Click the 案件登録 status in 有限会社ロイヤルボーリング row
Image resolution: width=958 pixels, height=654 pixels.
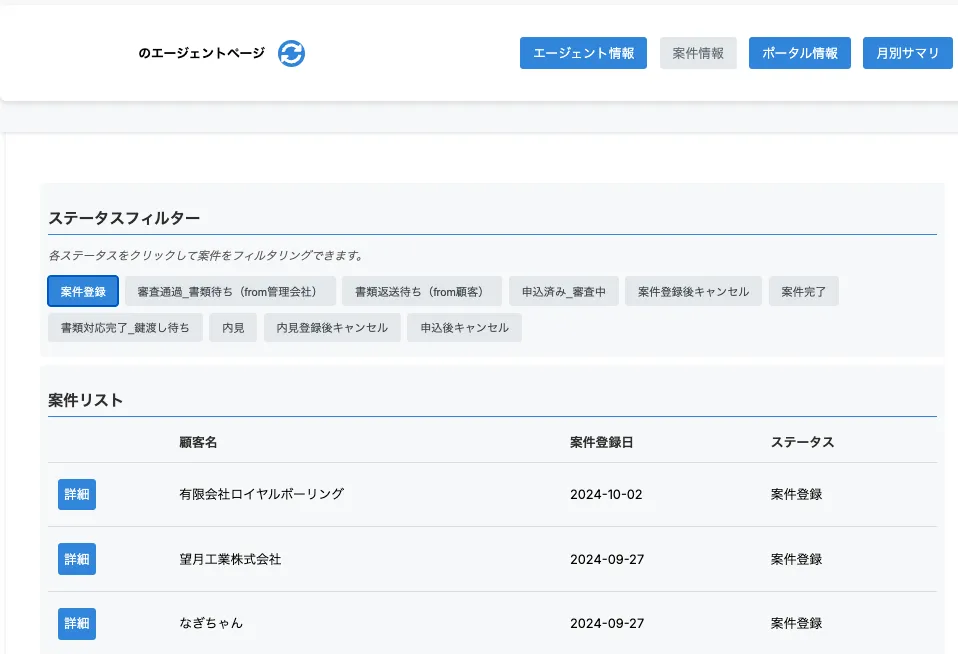coord(796,494)
